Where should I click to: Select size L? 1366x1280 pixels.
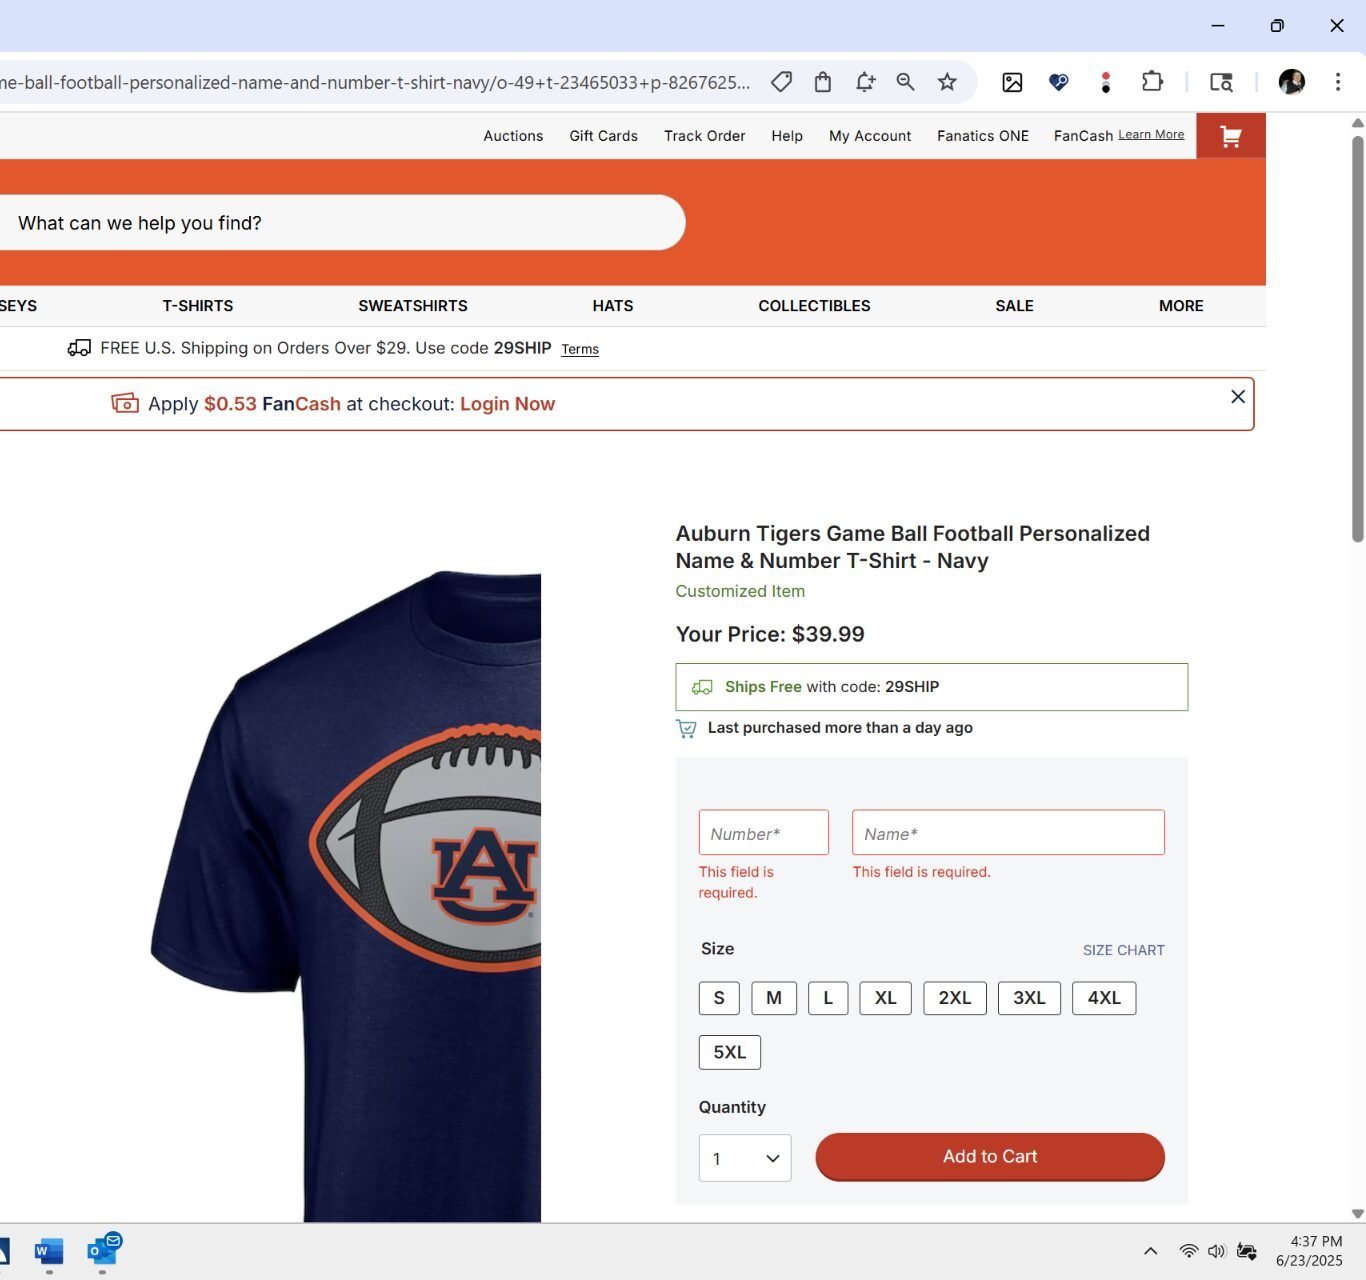(x=828, y=998)
